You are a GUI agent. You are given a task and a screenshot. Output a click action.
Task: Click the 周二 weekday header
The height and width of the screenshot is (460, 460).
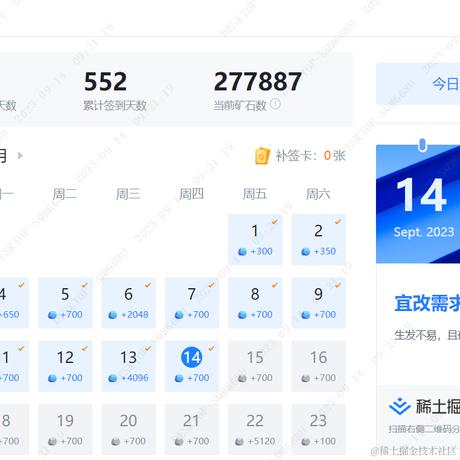[x=65, y=194]
